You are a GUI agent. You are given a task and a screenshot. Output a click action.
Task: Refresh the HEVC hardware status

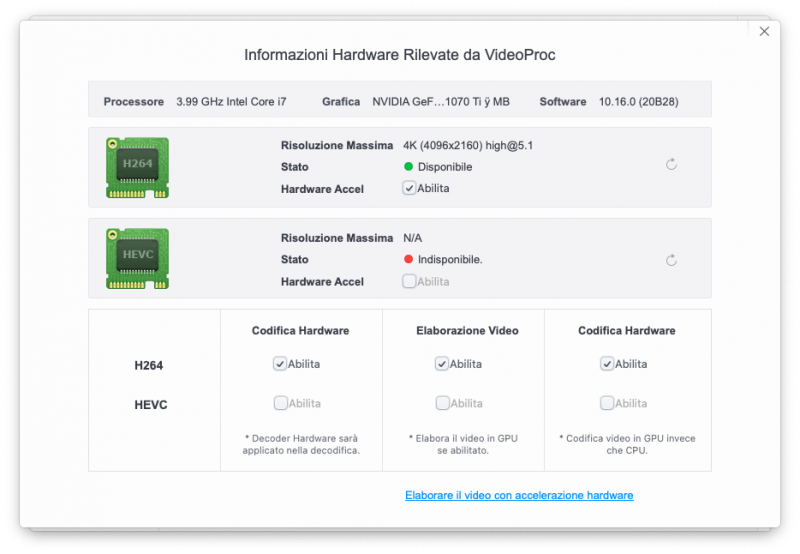[671, 260]
